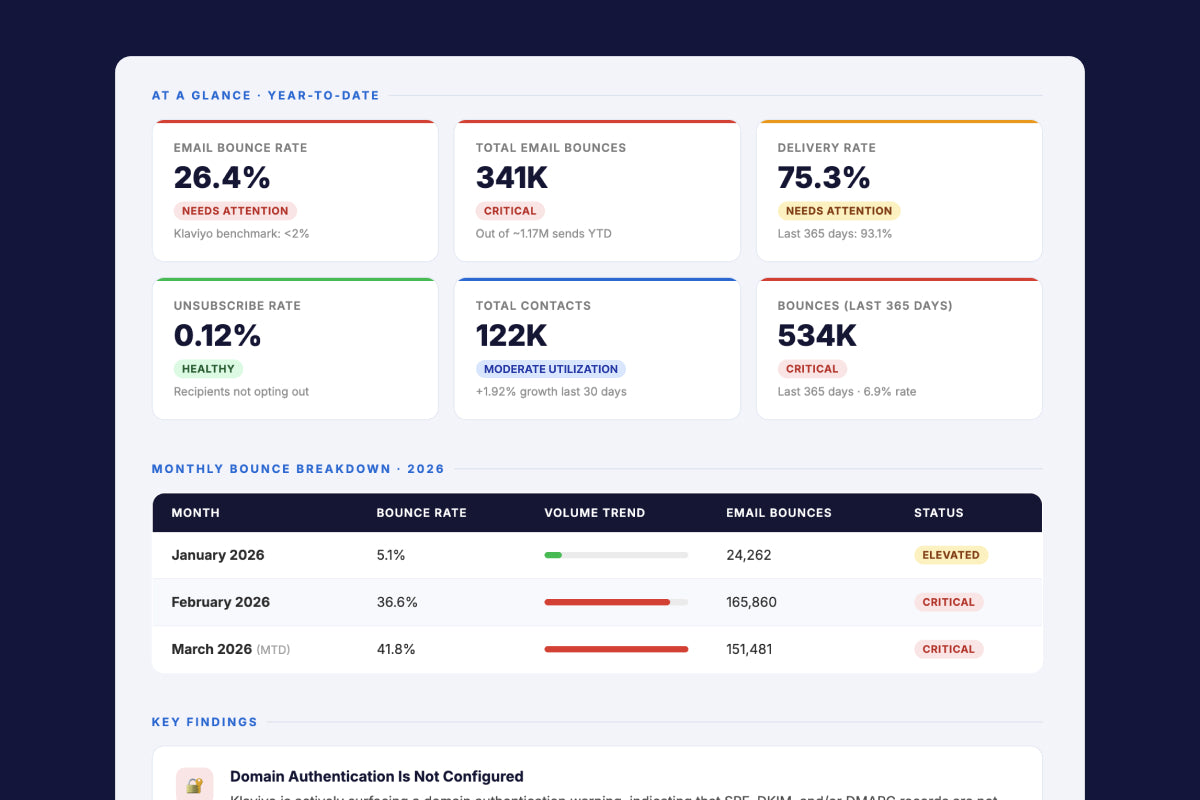Click the Total Contacts card label
The height and width of the screenshot is (800, 1200).
(x=533, y=306)
